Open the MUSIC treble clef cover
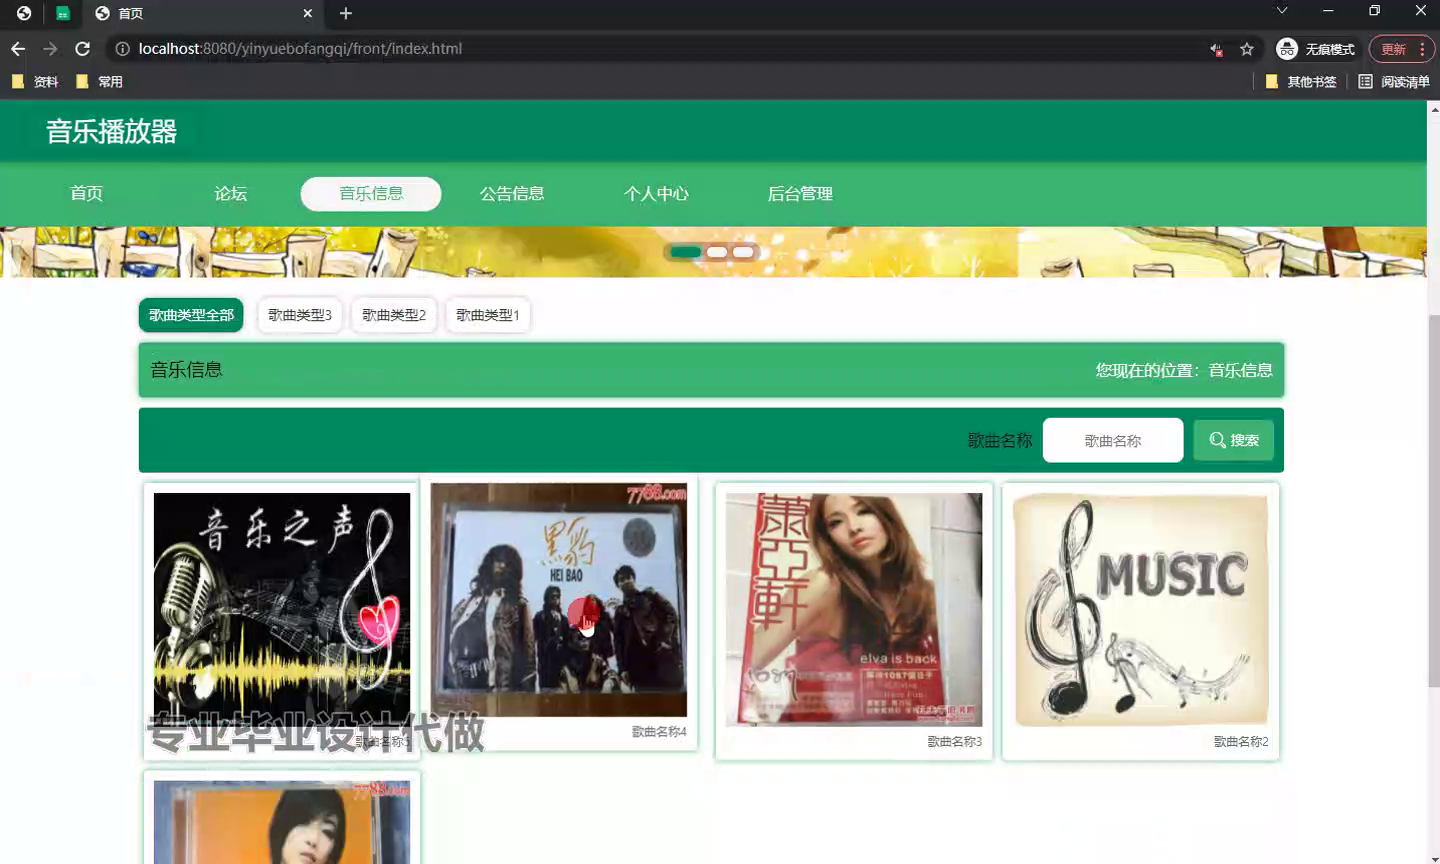The height and width of the screenshot is (864, 1440). (x=1141, y=609)
